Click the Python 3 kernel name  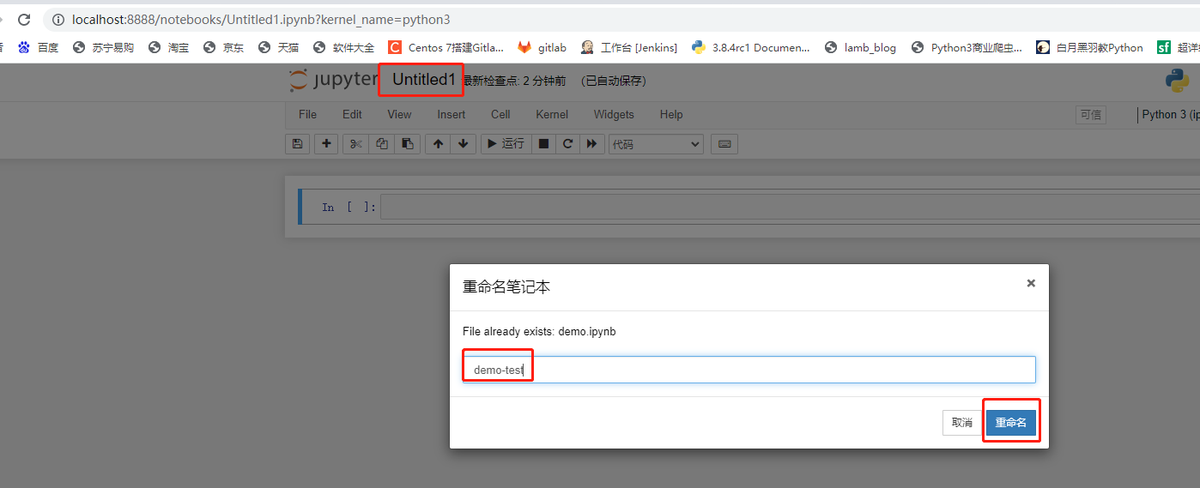coord(1170,114)
